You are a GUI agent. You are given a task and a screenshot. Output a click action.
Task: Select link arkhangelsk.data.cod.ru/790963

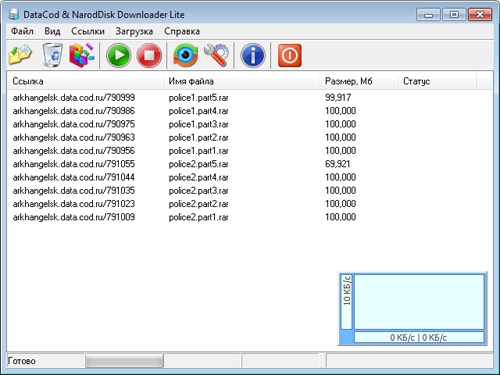pyautogui.click(x=74, y=138)
